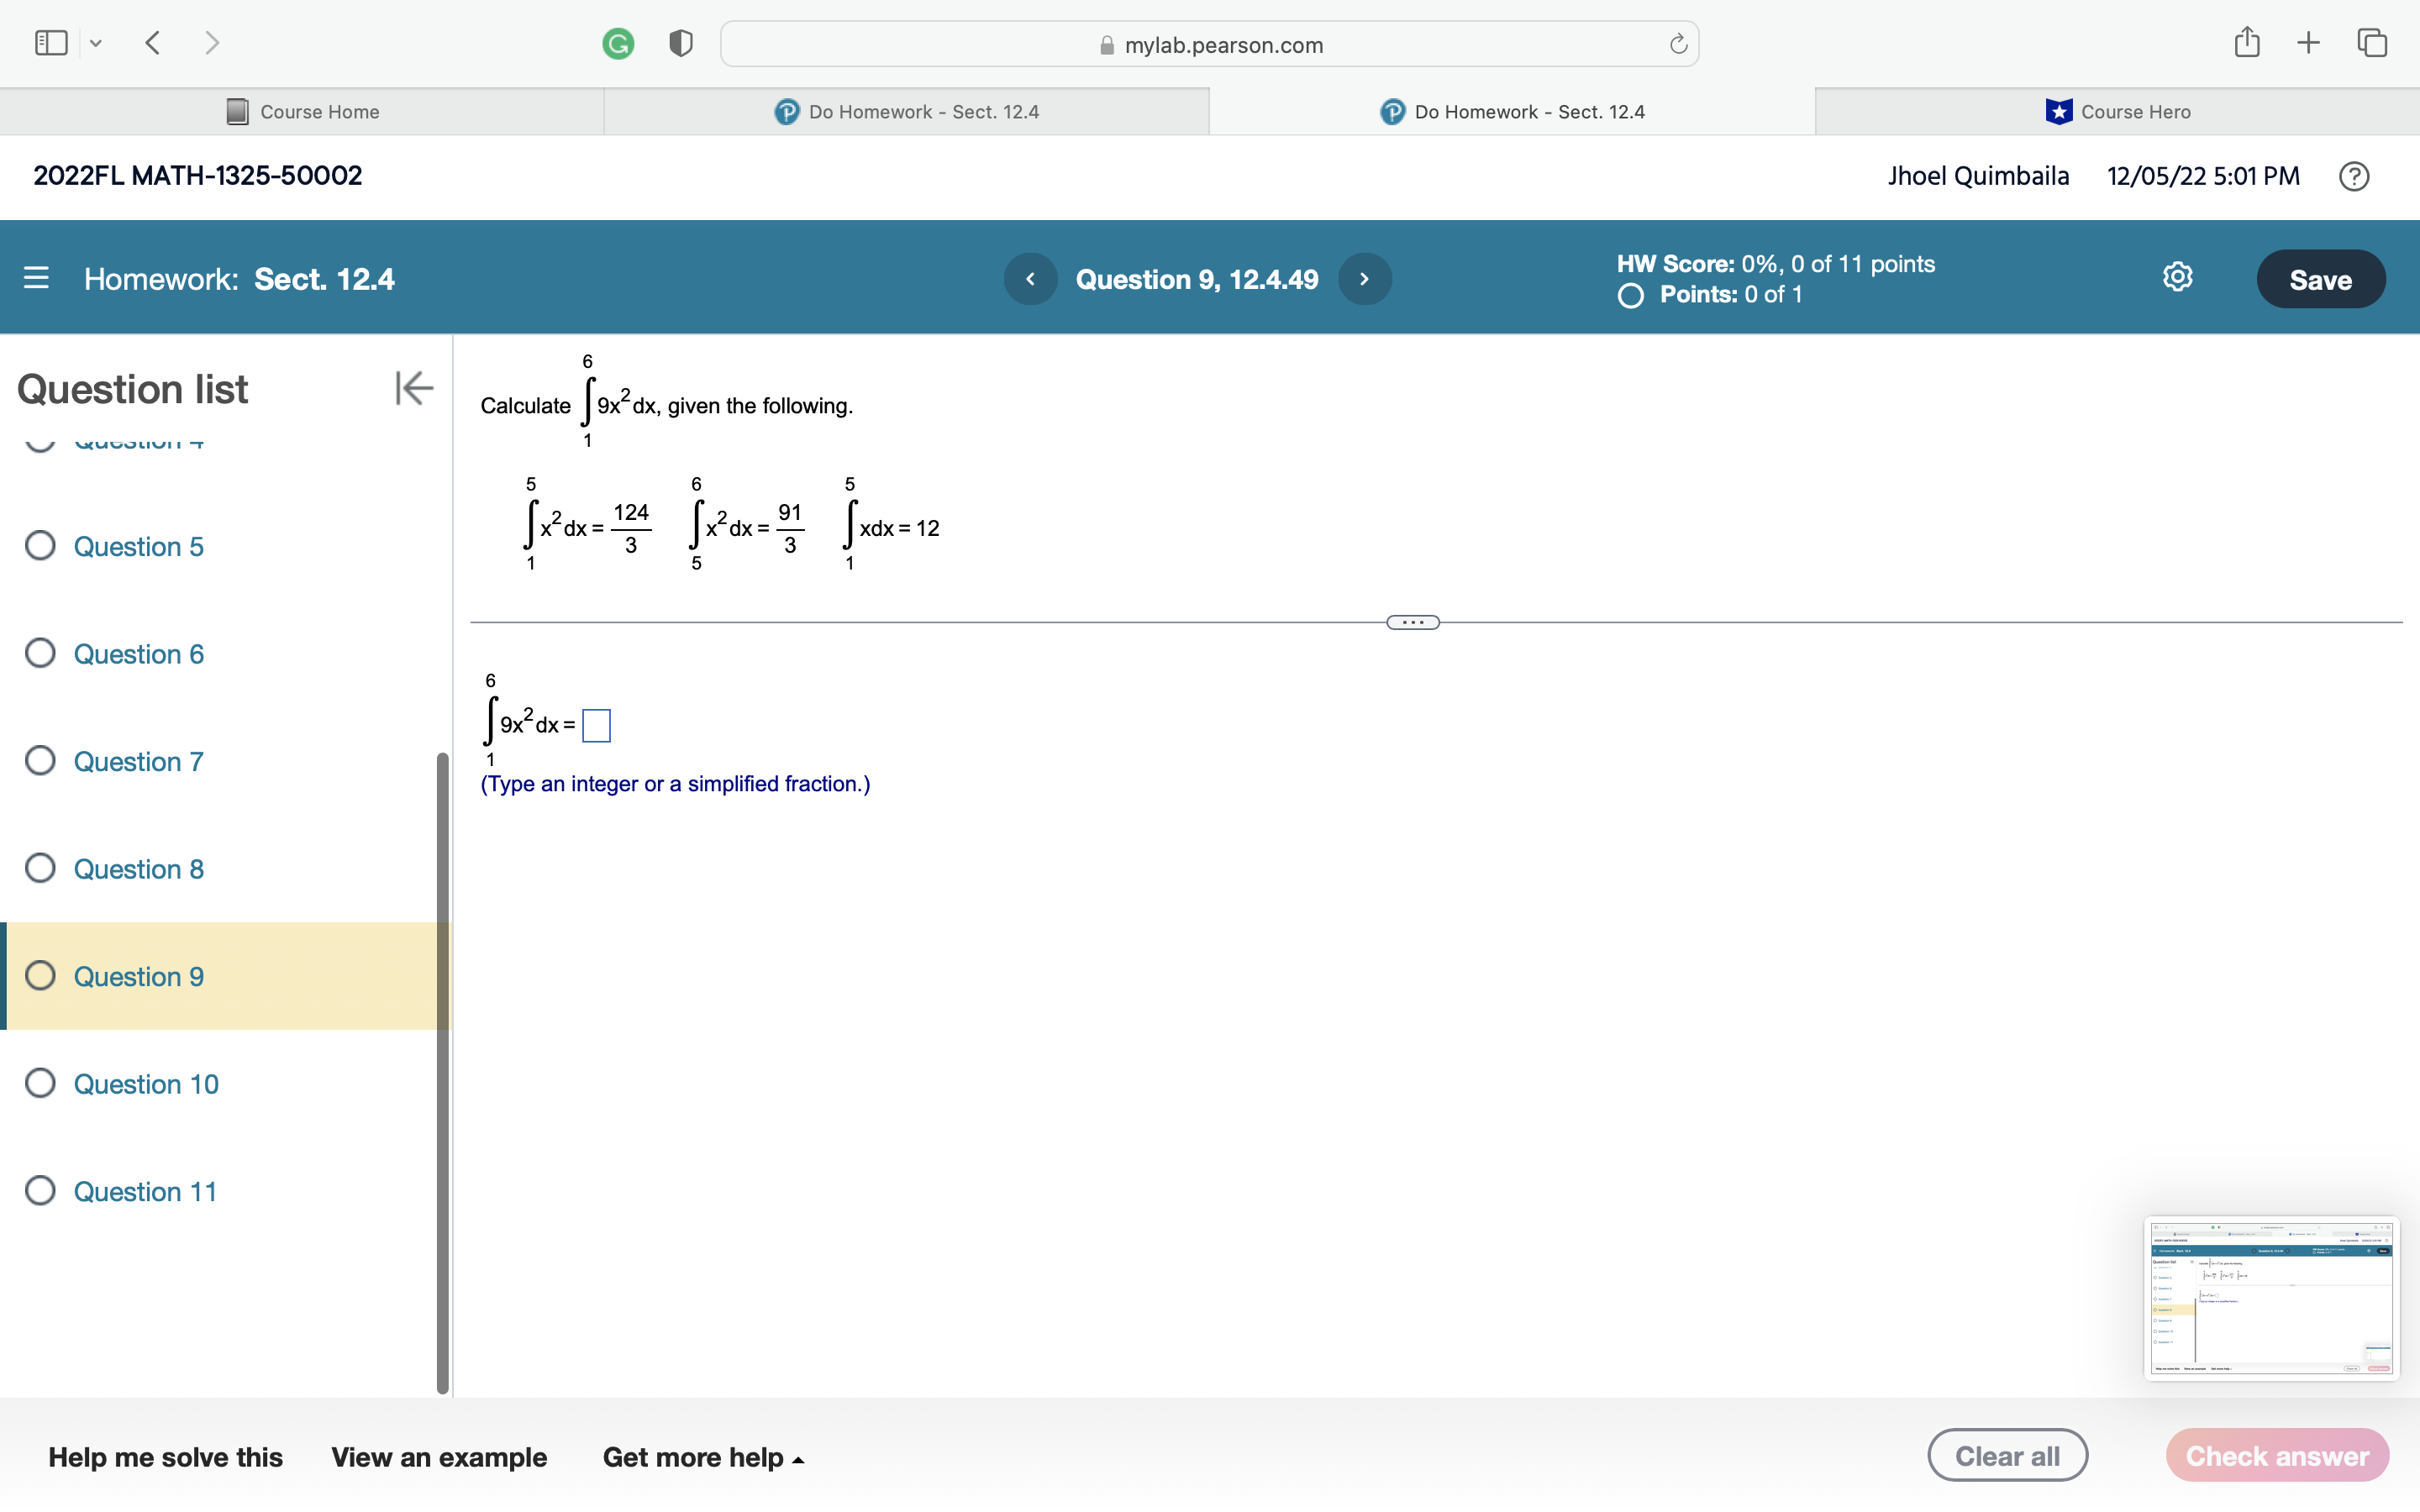
Task: Open the sidebar dropdown chevron
Action: (x=96, y=43)
